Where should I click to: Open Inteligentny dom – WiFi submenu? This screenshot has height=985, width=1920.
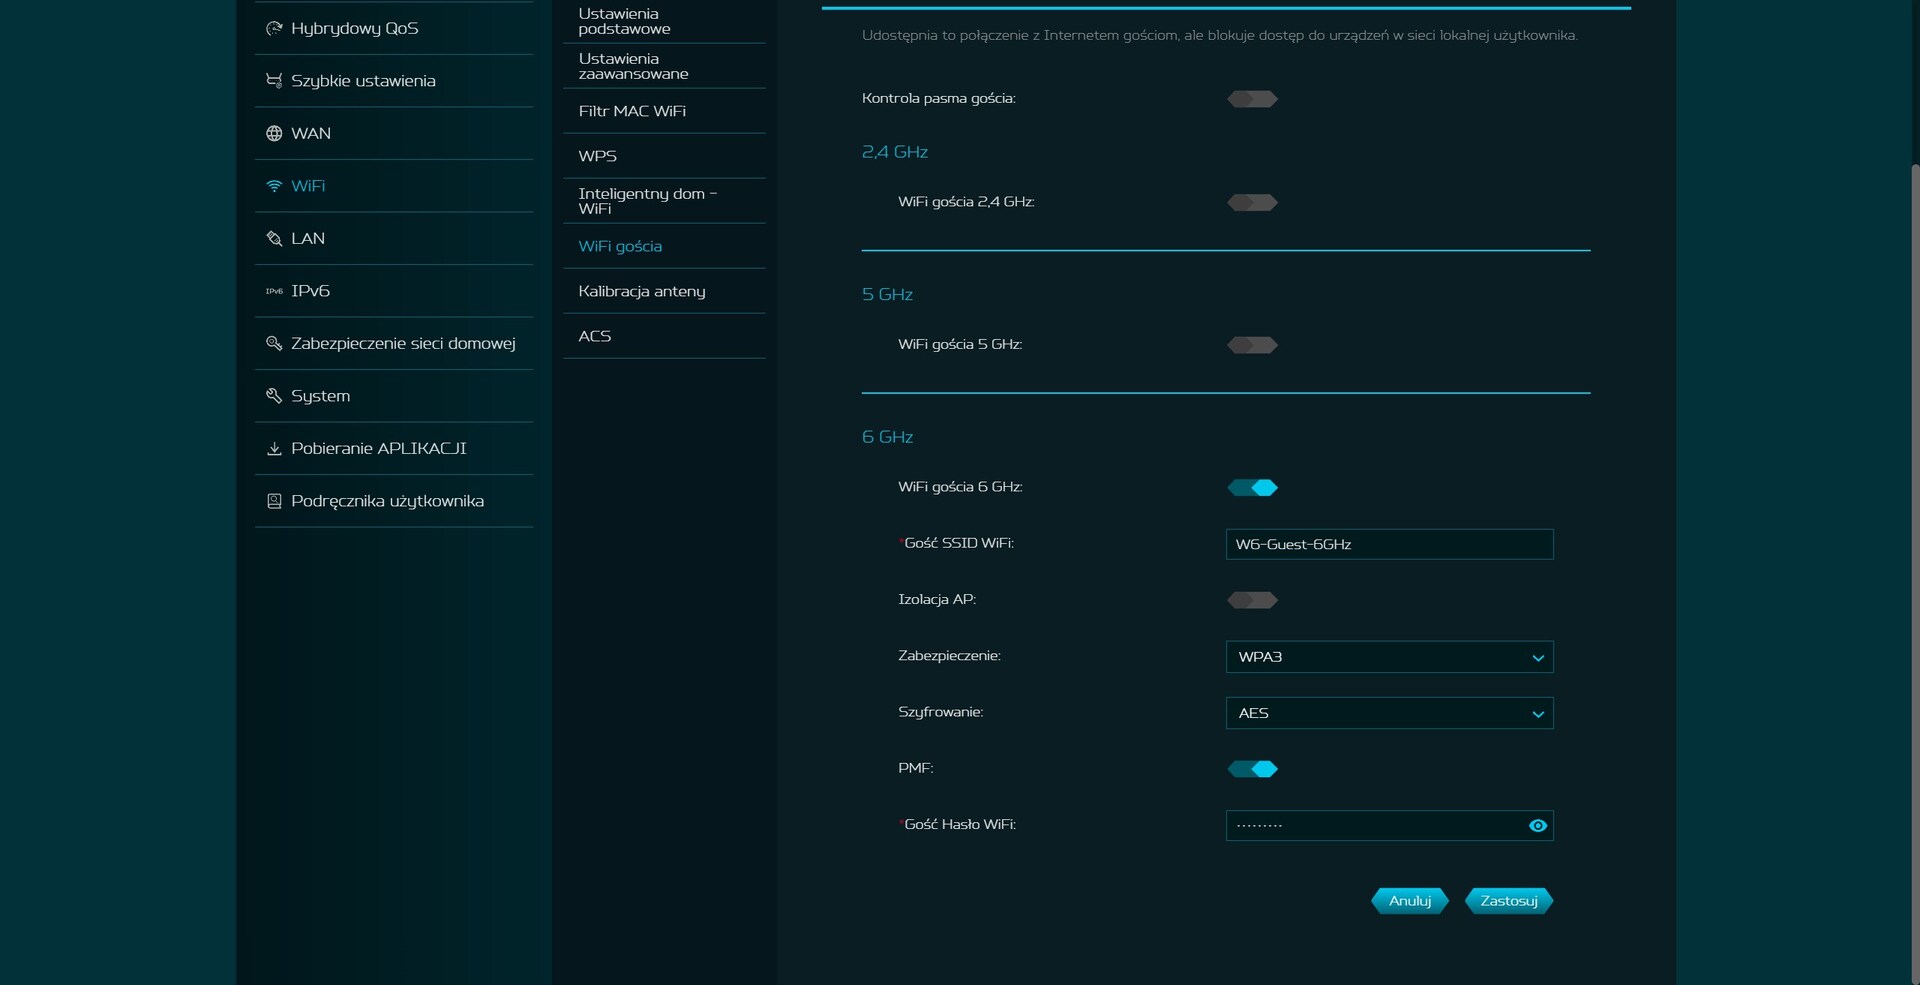(x=664, y=201)
